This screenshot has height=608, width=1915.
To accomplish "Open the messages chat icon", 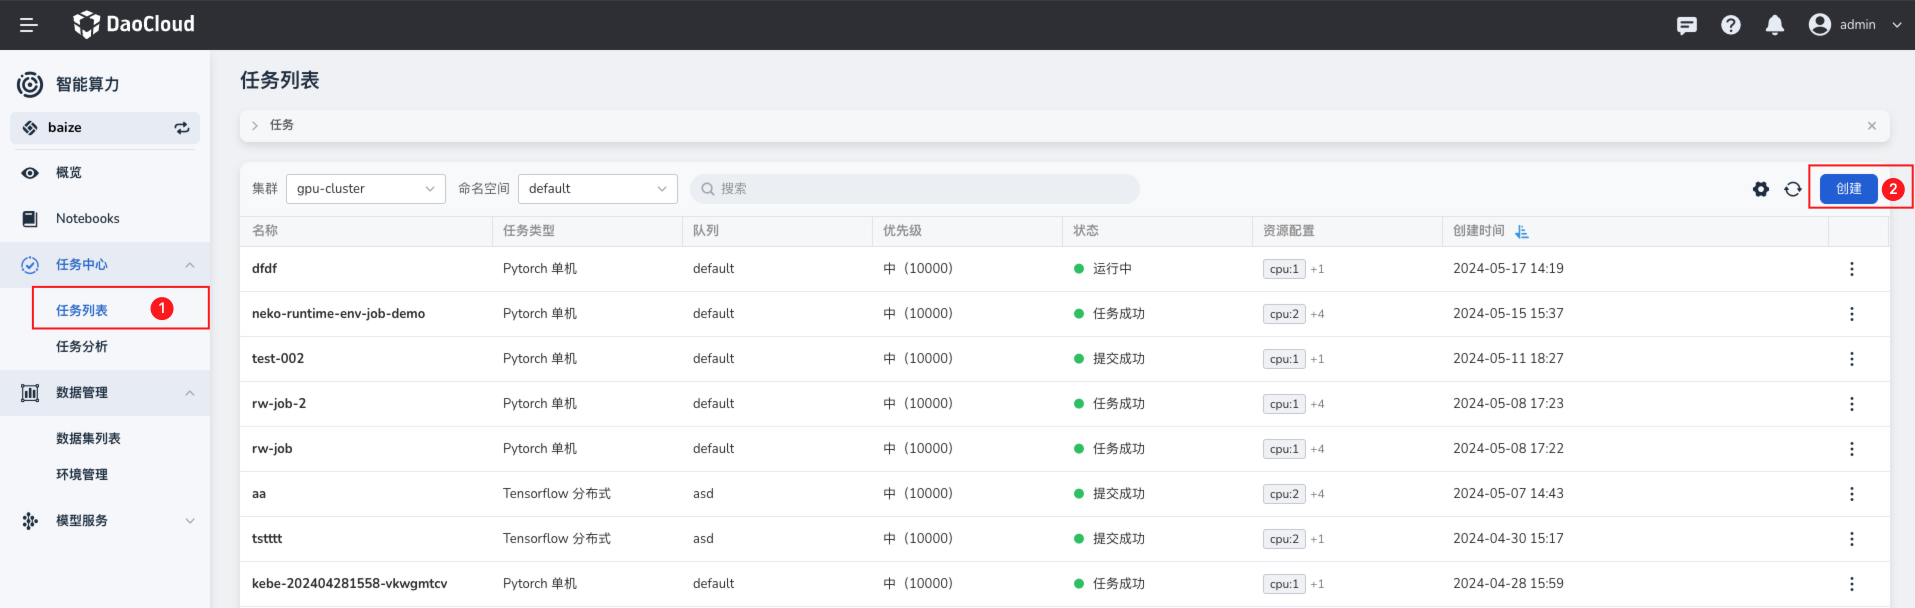I will [1687, 25].
